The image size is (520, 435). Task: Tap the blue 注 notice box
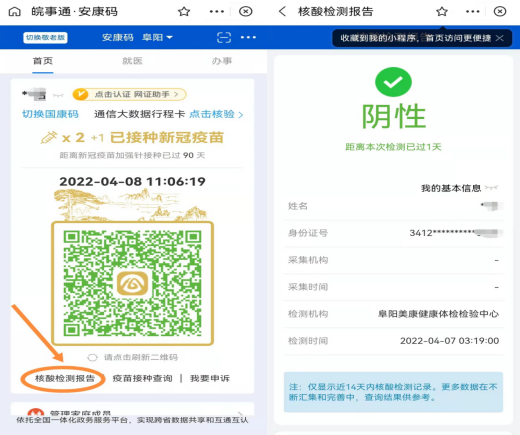393,392
